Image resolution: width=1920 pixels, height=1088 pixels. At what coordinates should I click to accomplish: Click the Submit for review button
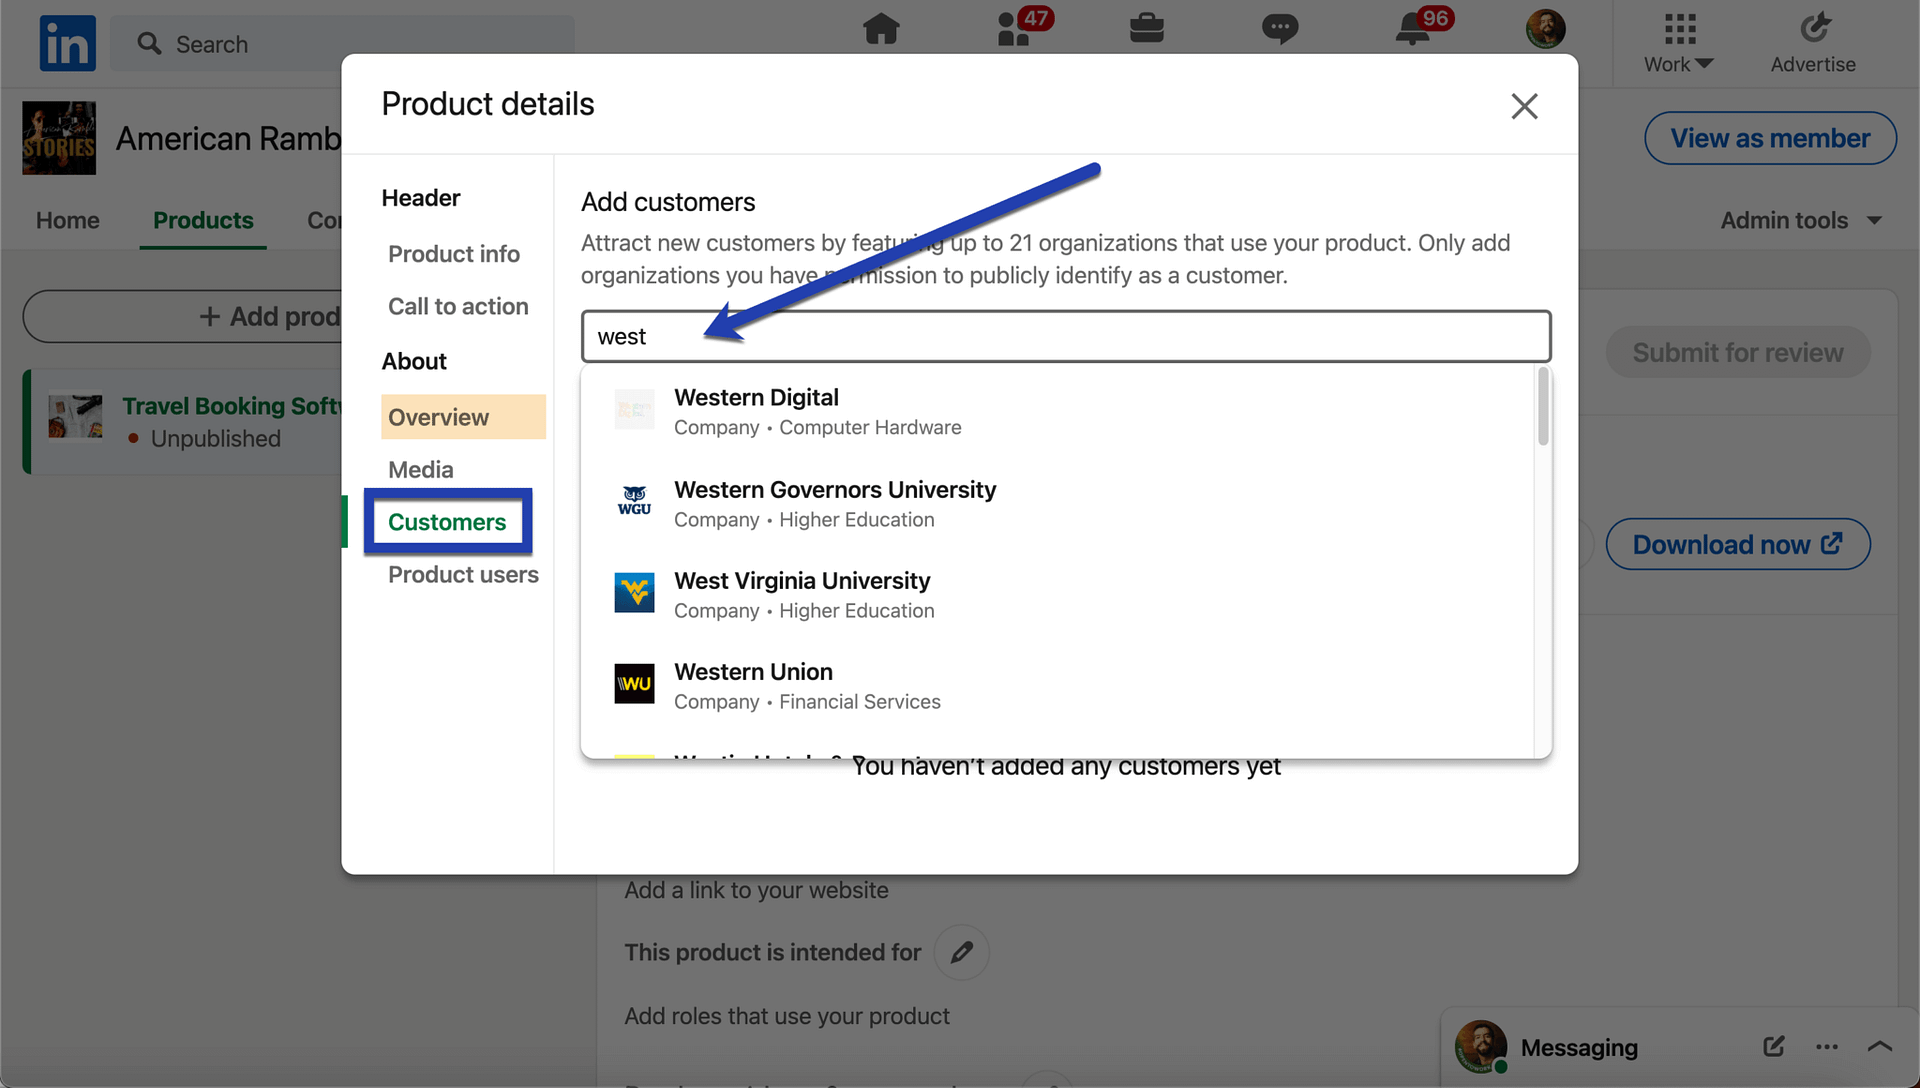click(1738, 352)
